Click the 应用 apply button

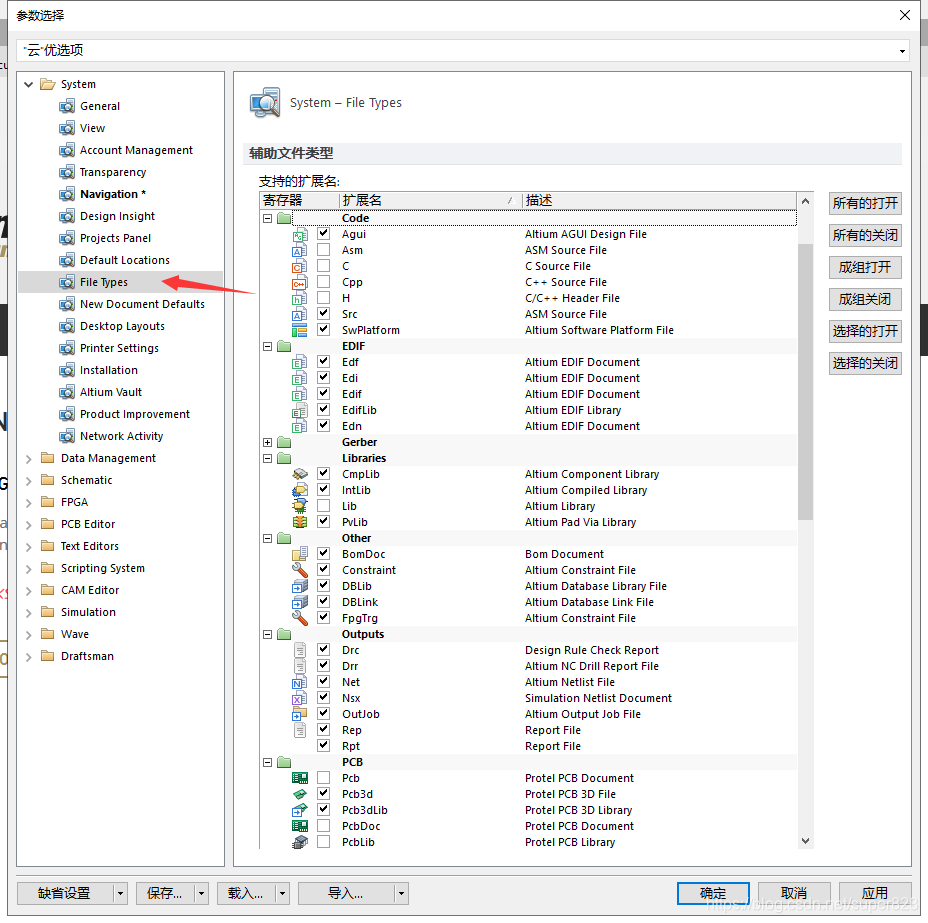[875, 893]
